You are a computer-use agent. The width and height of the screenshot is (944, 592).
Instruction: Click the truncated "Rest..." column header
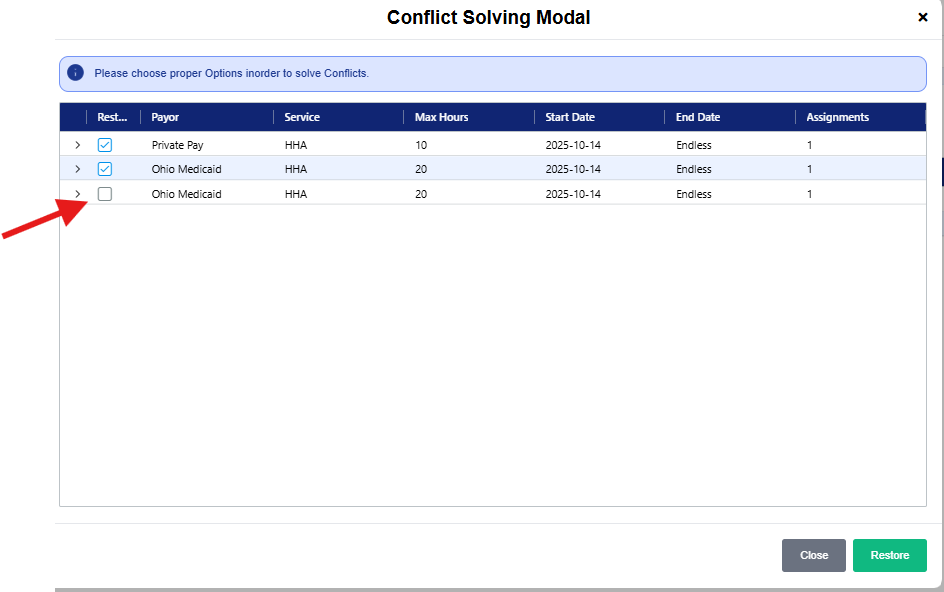pos(112,117)
